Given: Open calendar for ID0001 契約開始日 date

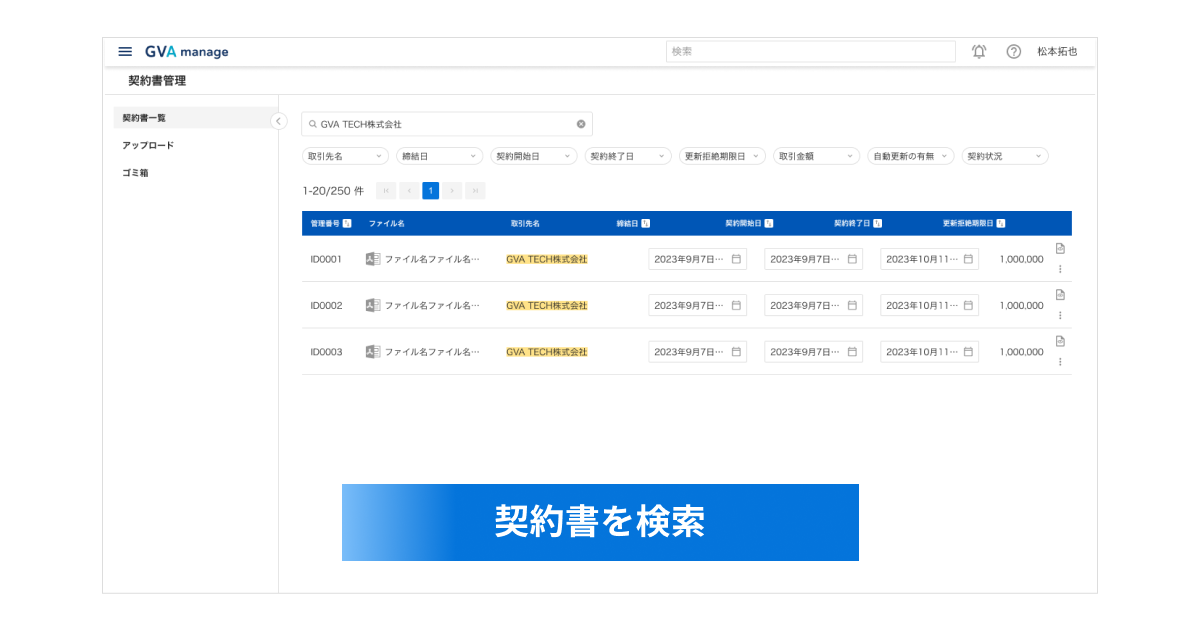Looking at the screenshot, I should pos(852,259).
